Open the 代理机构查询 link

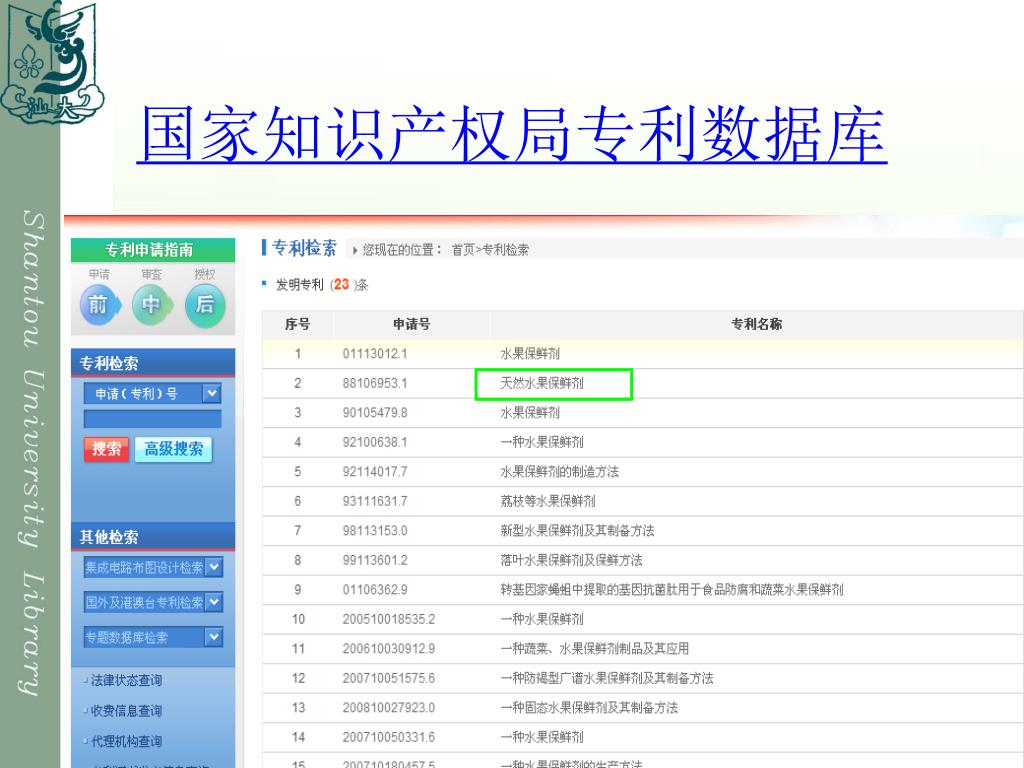(x=126, y=741)
